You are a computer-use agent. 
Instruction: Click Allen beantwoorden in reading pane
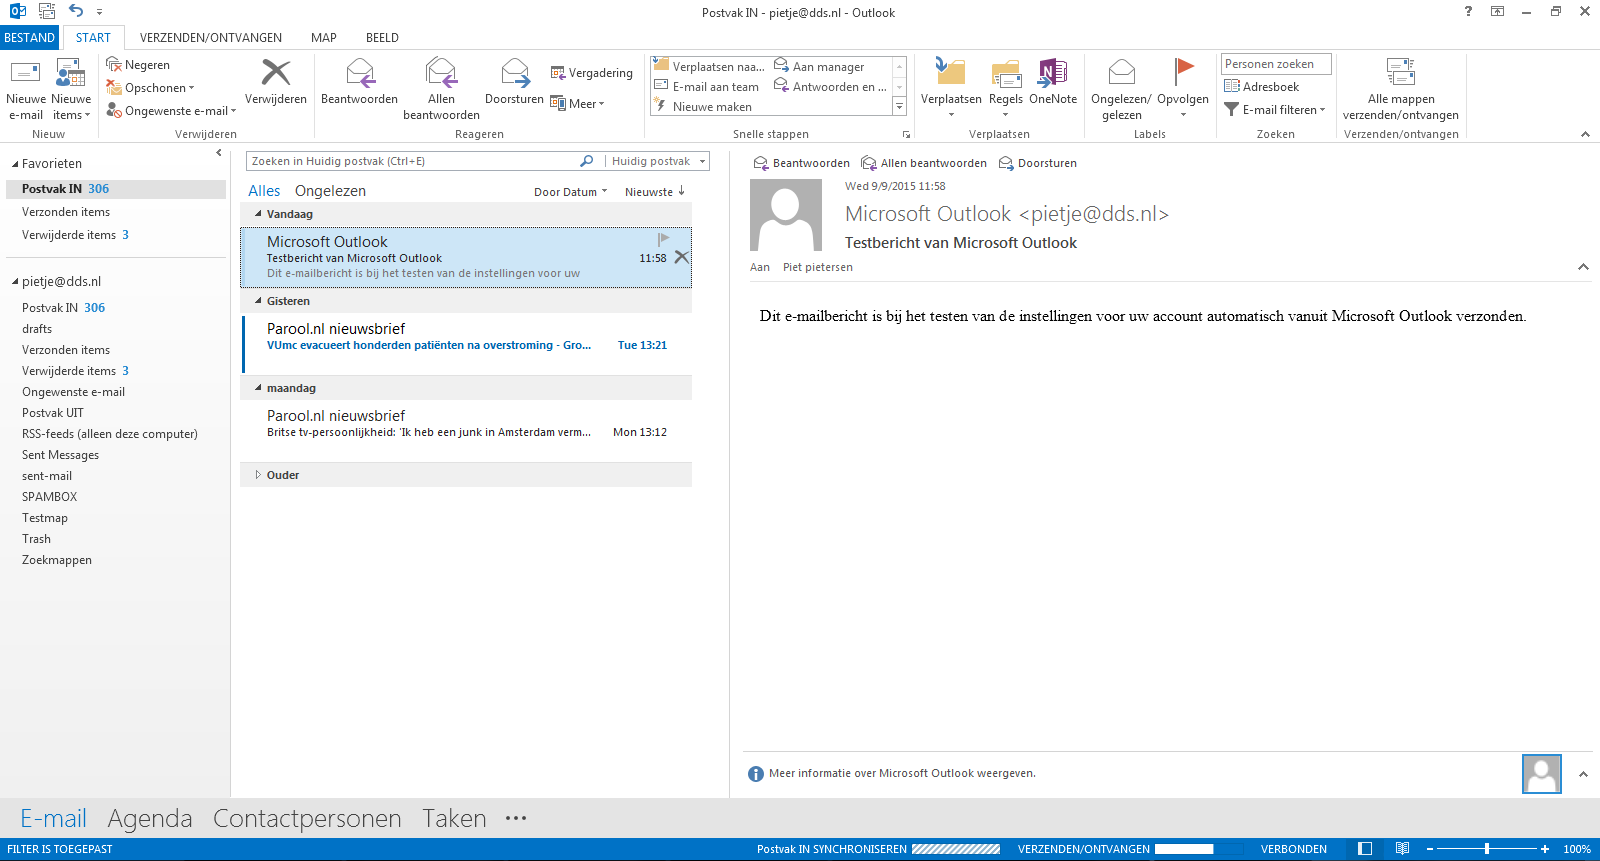[924, 163]
